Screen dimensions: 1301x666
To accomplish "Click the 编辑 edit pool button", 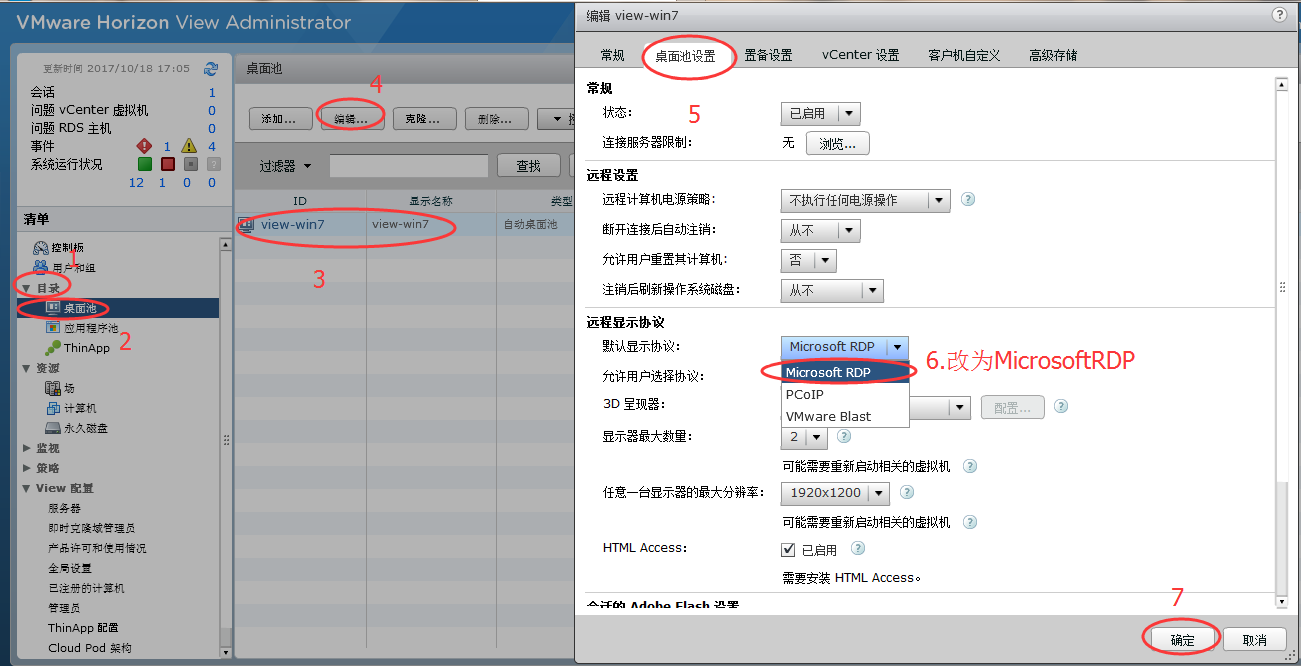I will tap(351, 119).
